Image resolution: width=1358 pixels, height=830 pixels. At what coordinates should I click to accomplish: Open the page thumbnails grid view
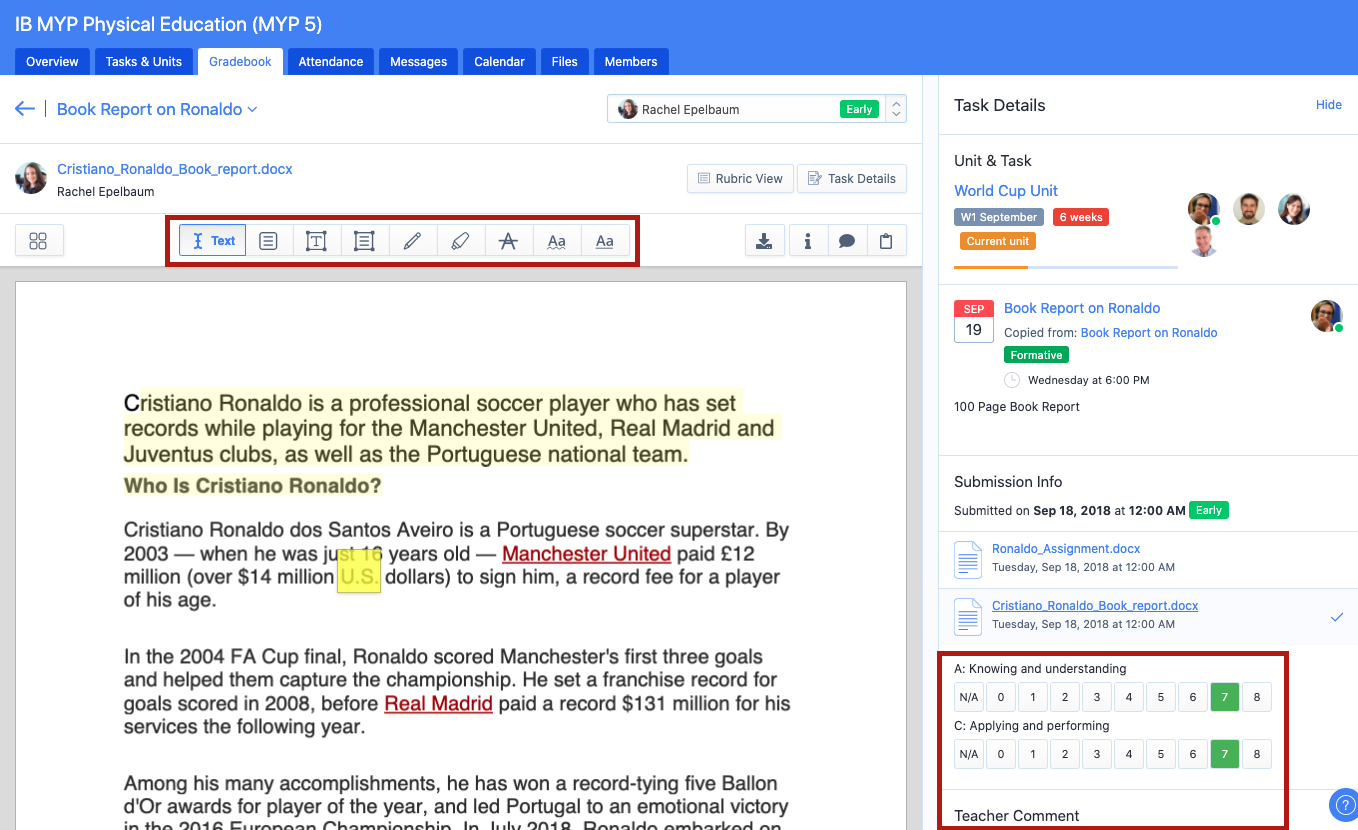(39, 241)
